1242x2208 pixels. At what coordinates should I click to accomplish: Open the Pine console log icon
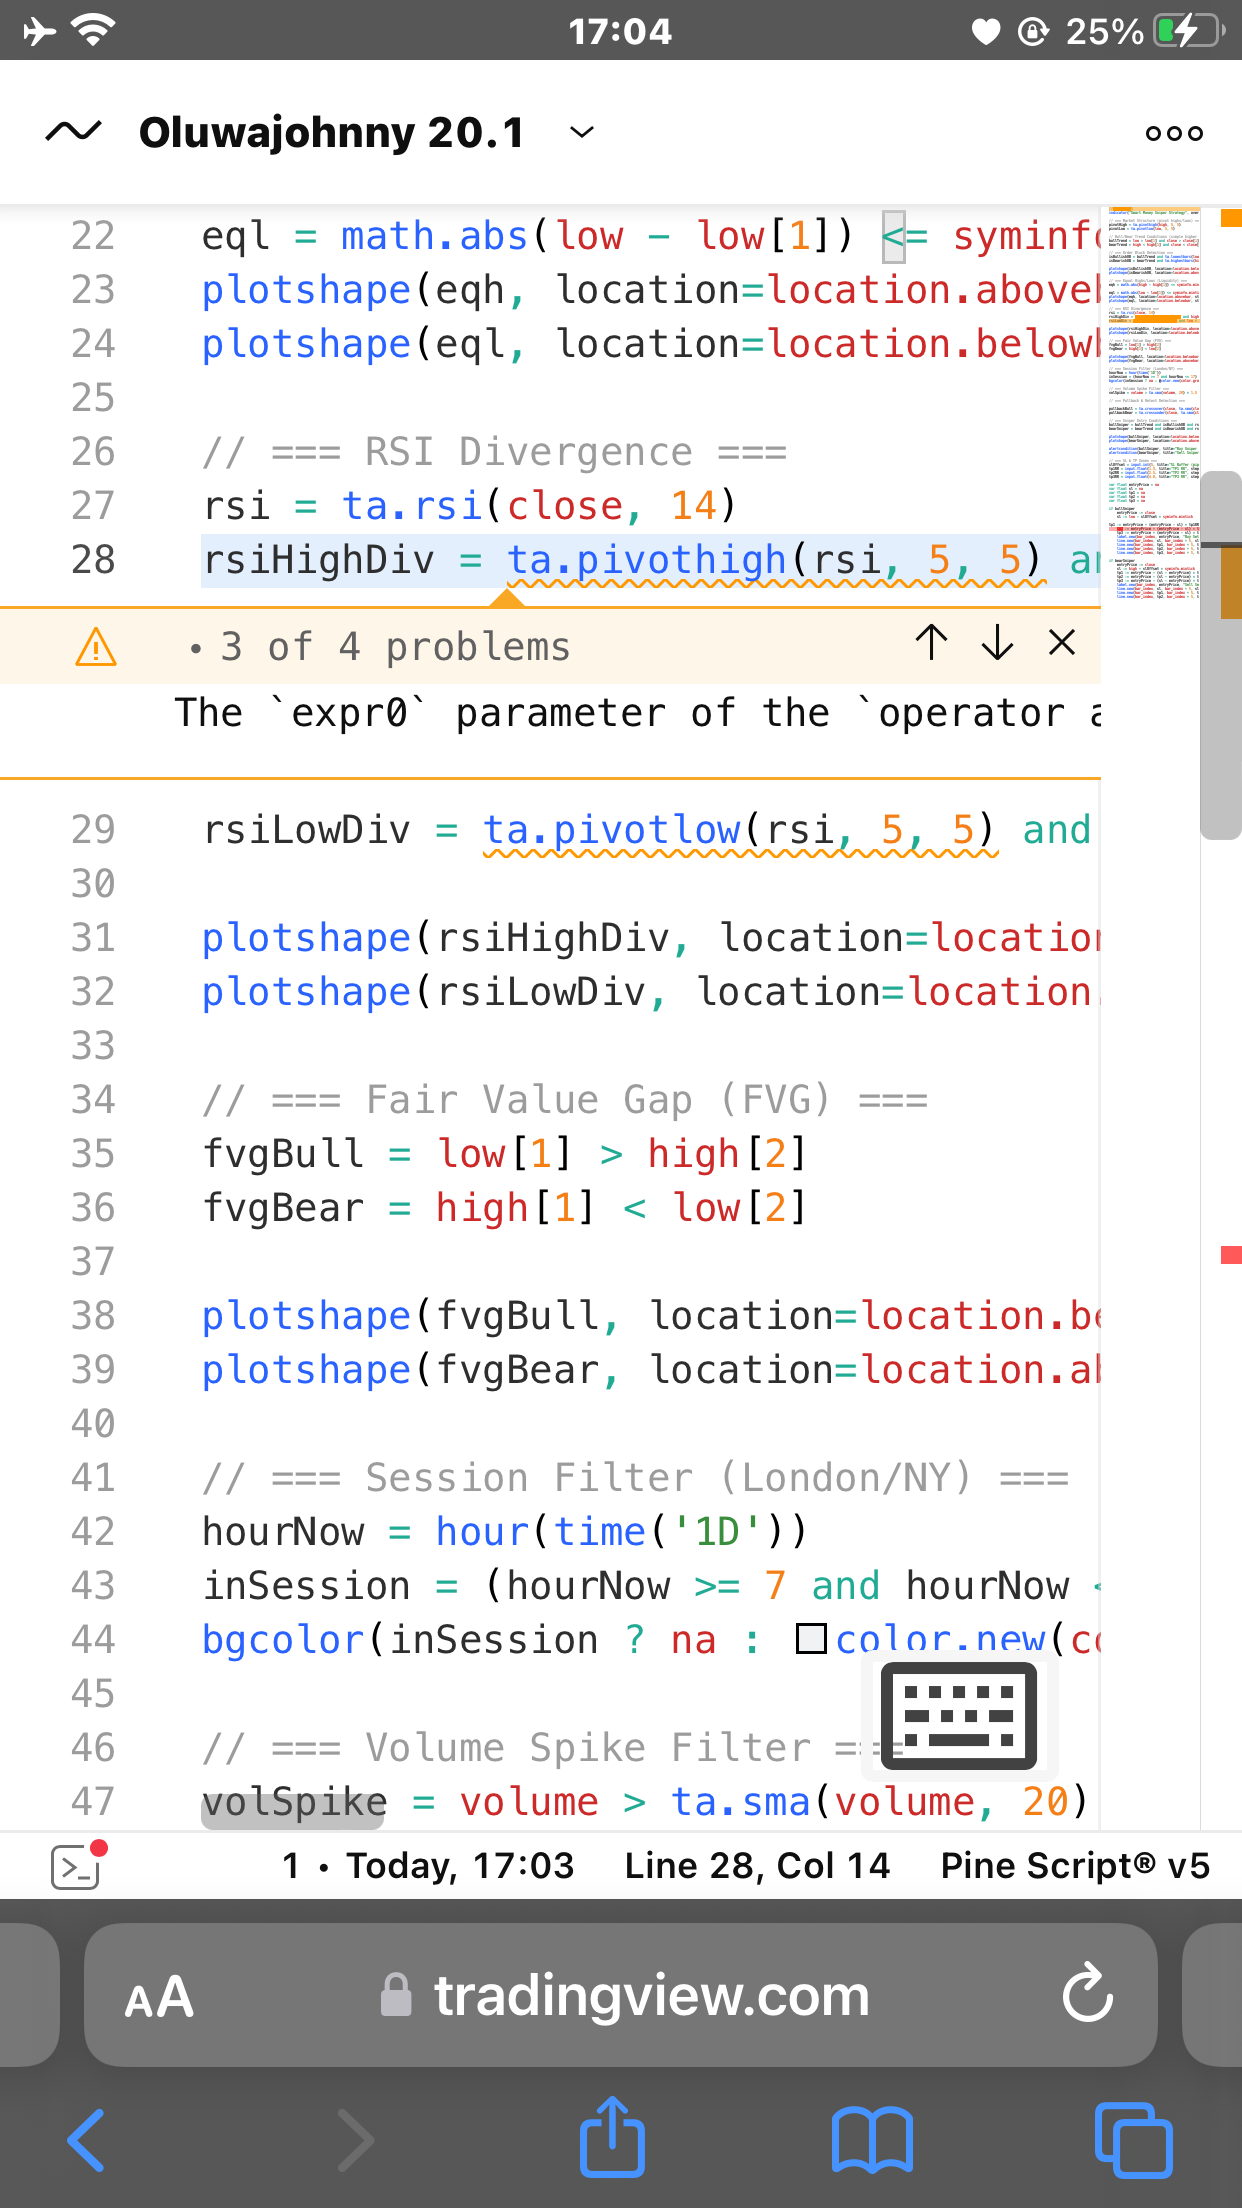[78, 1866]
